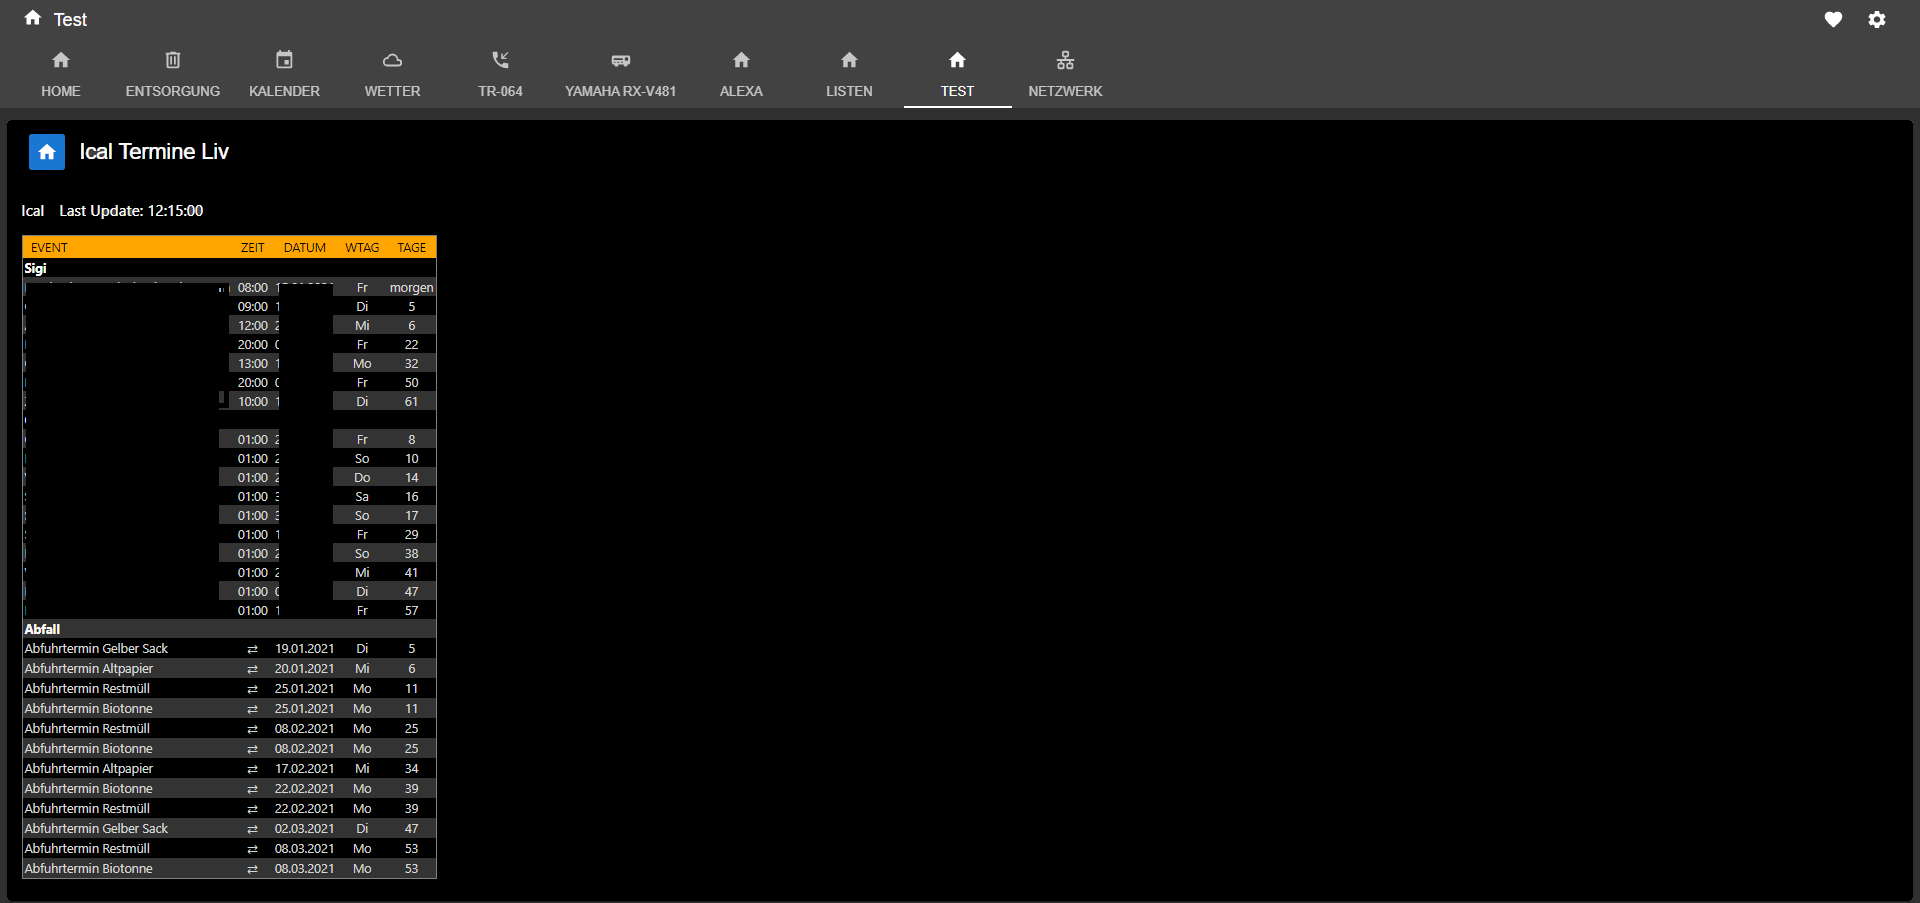Click the WETTER cloud icon
The height and width of the screenshot is (903, 1920).
click(392, 61)
